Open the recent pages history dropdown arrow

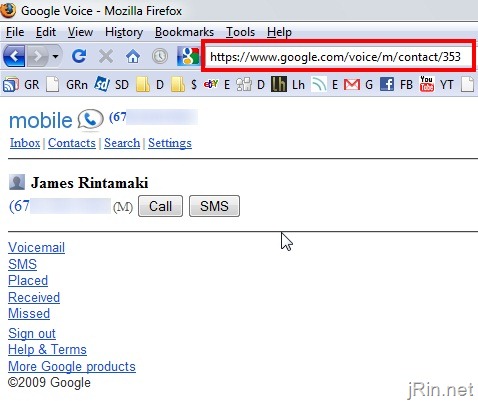[x=55, y=56]
